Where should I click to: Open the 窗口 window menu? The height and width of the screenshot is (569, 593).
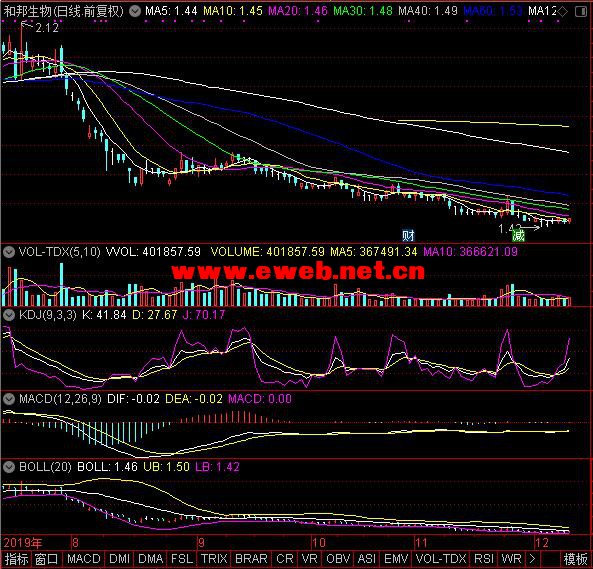[47, 559]
